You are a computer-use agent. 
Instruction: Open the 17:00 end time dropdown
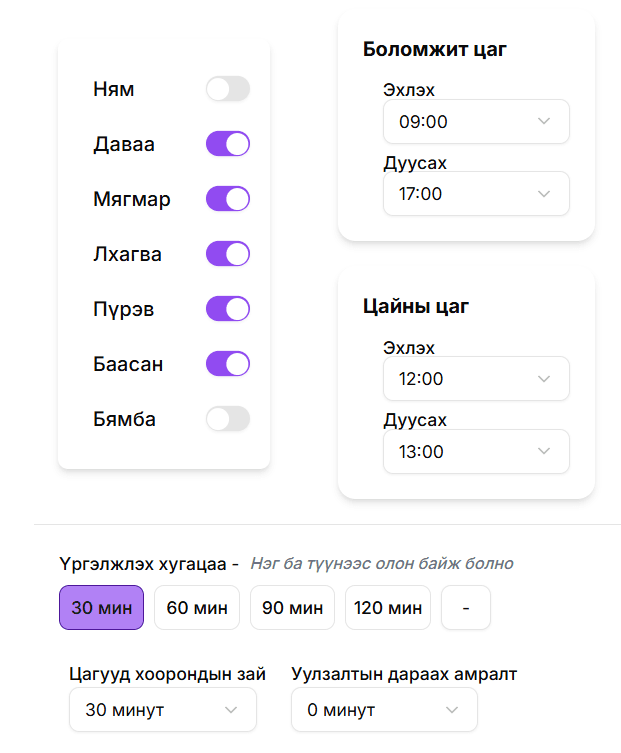pyautogui.click(x=475, y=194)
